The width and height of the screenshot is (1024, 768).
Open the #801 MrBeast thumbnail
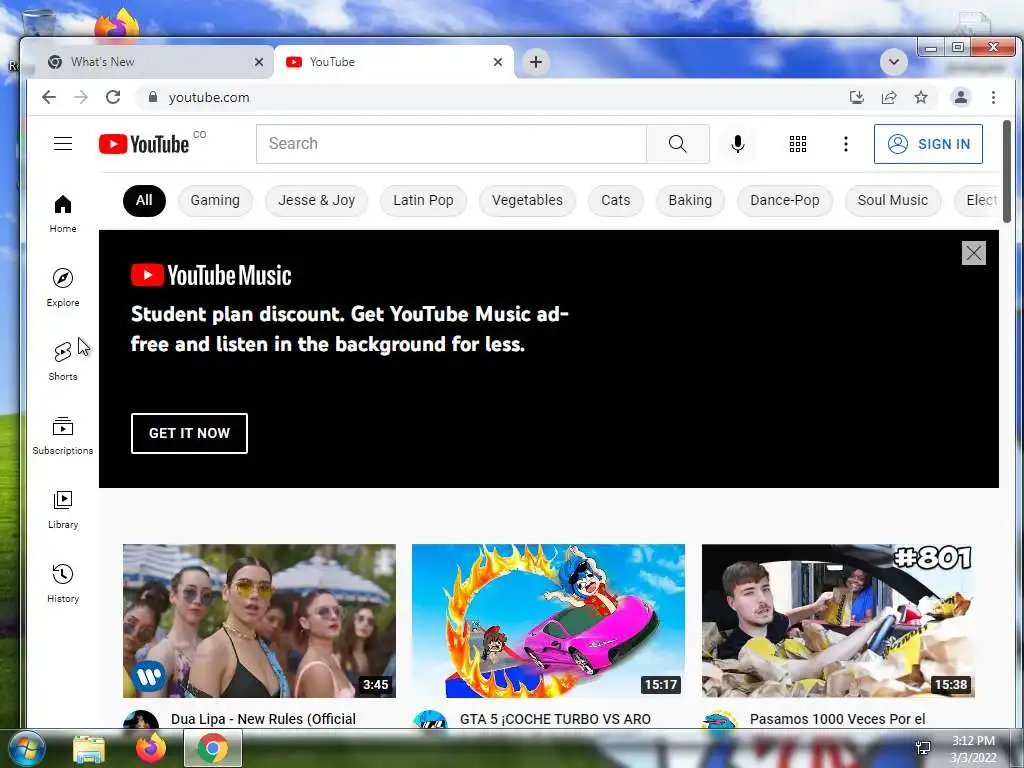(839, 620)
